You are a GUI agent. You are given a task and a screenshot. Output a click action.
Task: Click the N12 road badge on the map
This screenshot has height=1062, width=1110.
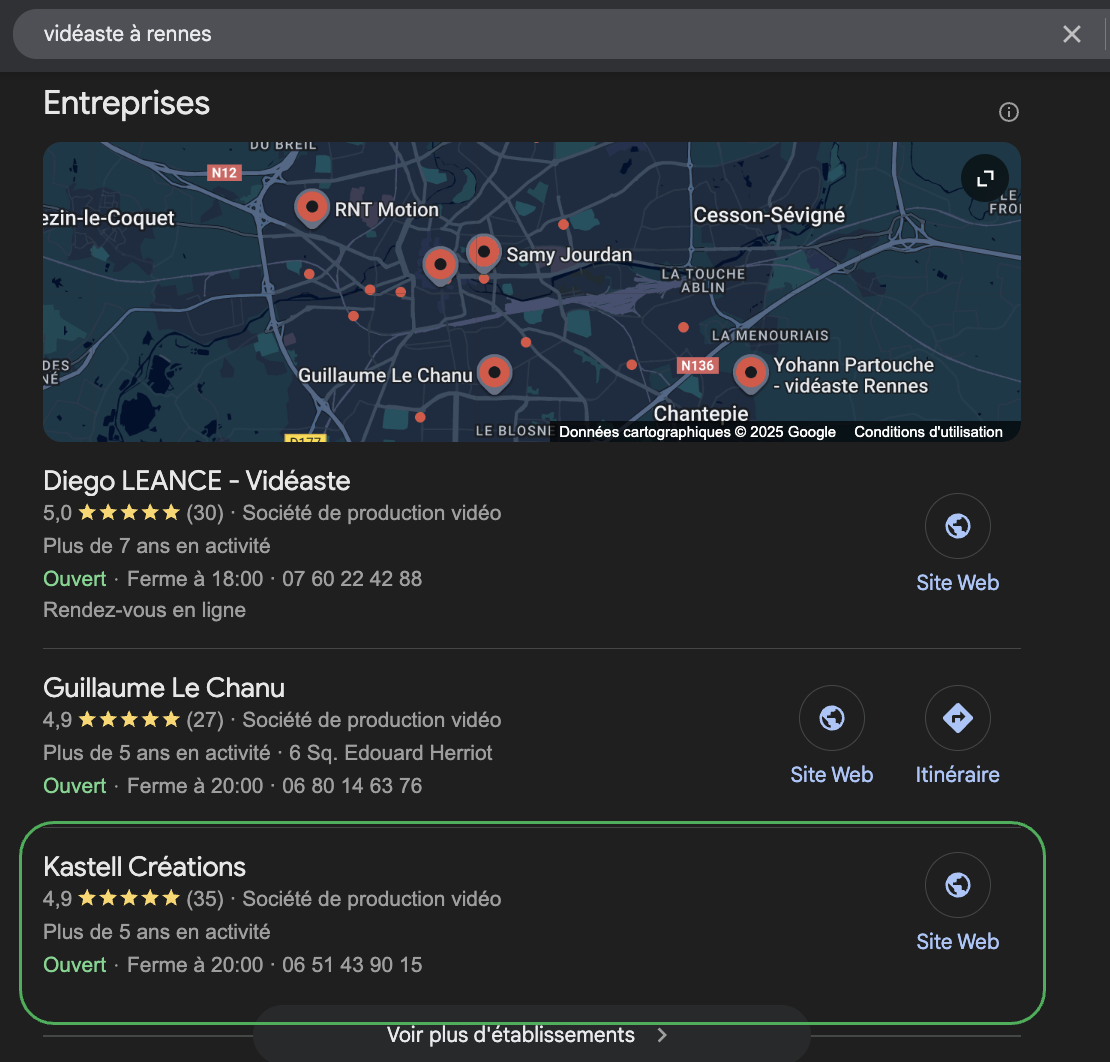(x=224, y=173)
